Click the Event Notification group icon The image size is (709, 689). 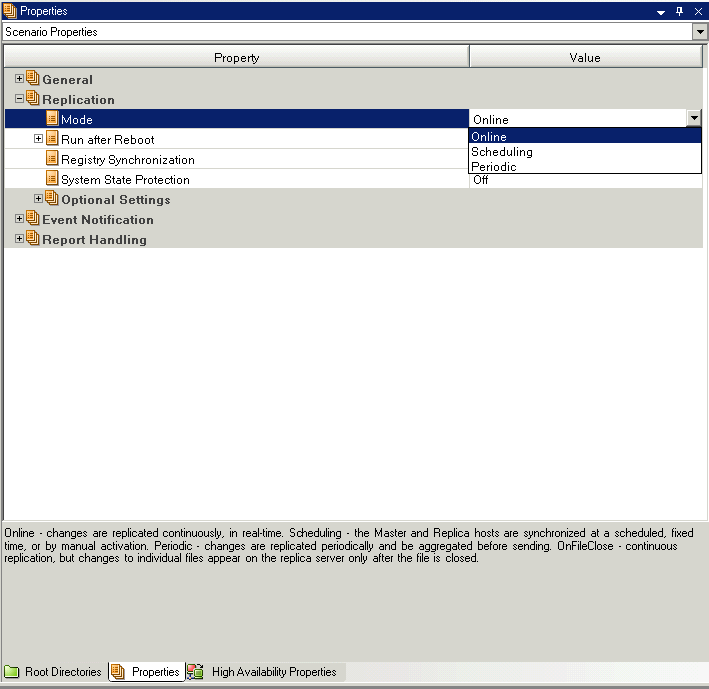coord(33,218)
